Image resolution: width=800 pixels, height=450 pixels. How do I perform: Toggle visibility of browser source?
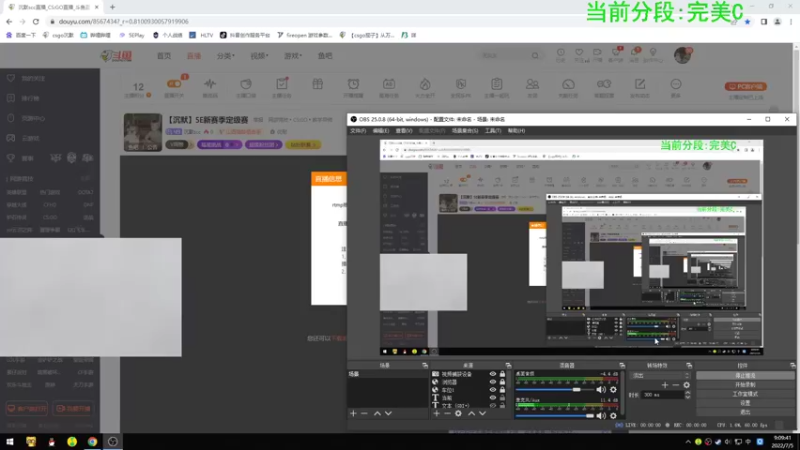pyautogui.click(x=492, y=382)
